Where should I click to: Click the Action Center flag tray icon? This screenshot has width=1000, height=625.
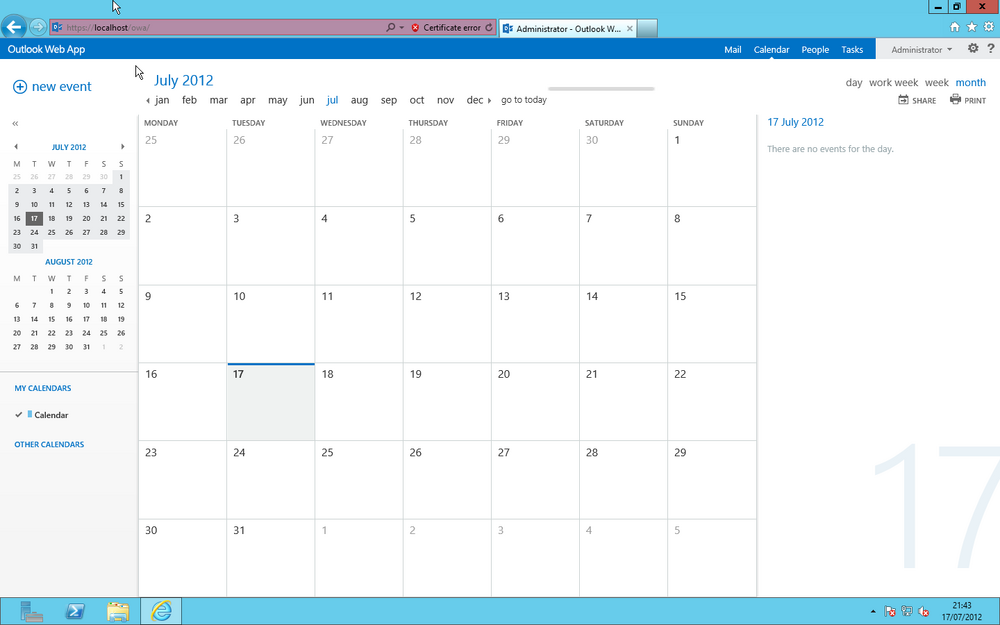click(x=890, y=612)
